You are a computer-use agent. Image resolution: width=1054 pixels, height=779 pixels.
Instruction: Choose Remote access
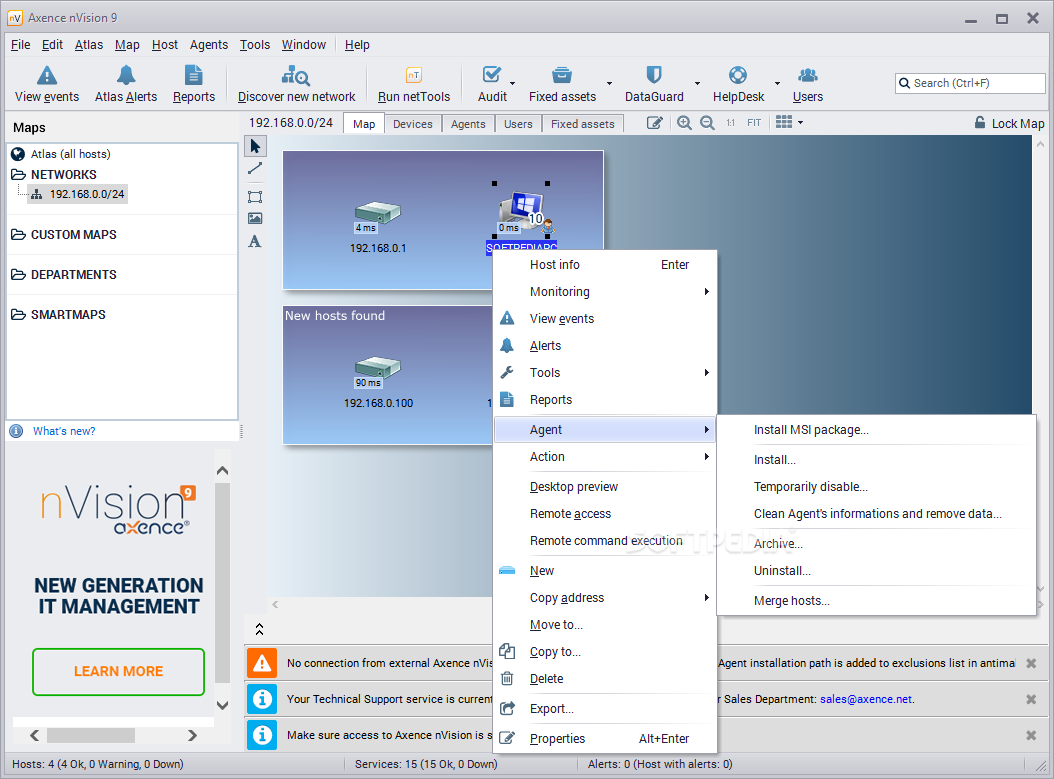tap(606, 514)
